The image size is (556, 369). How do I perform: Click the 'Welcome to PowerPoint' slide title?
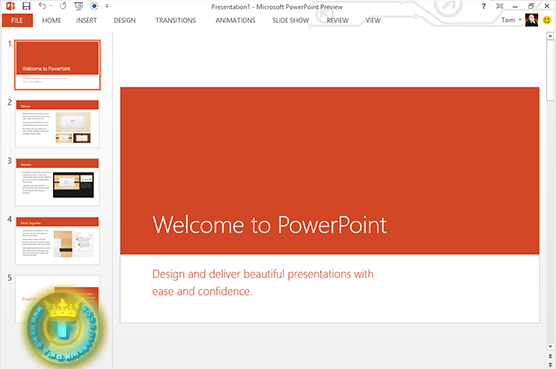coord(269,225)
